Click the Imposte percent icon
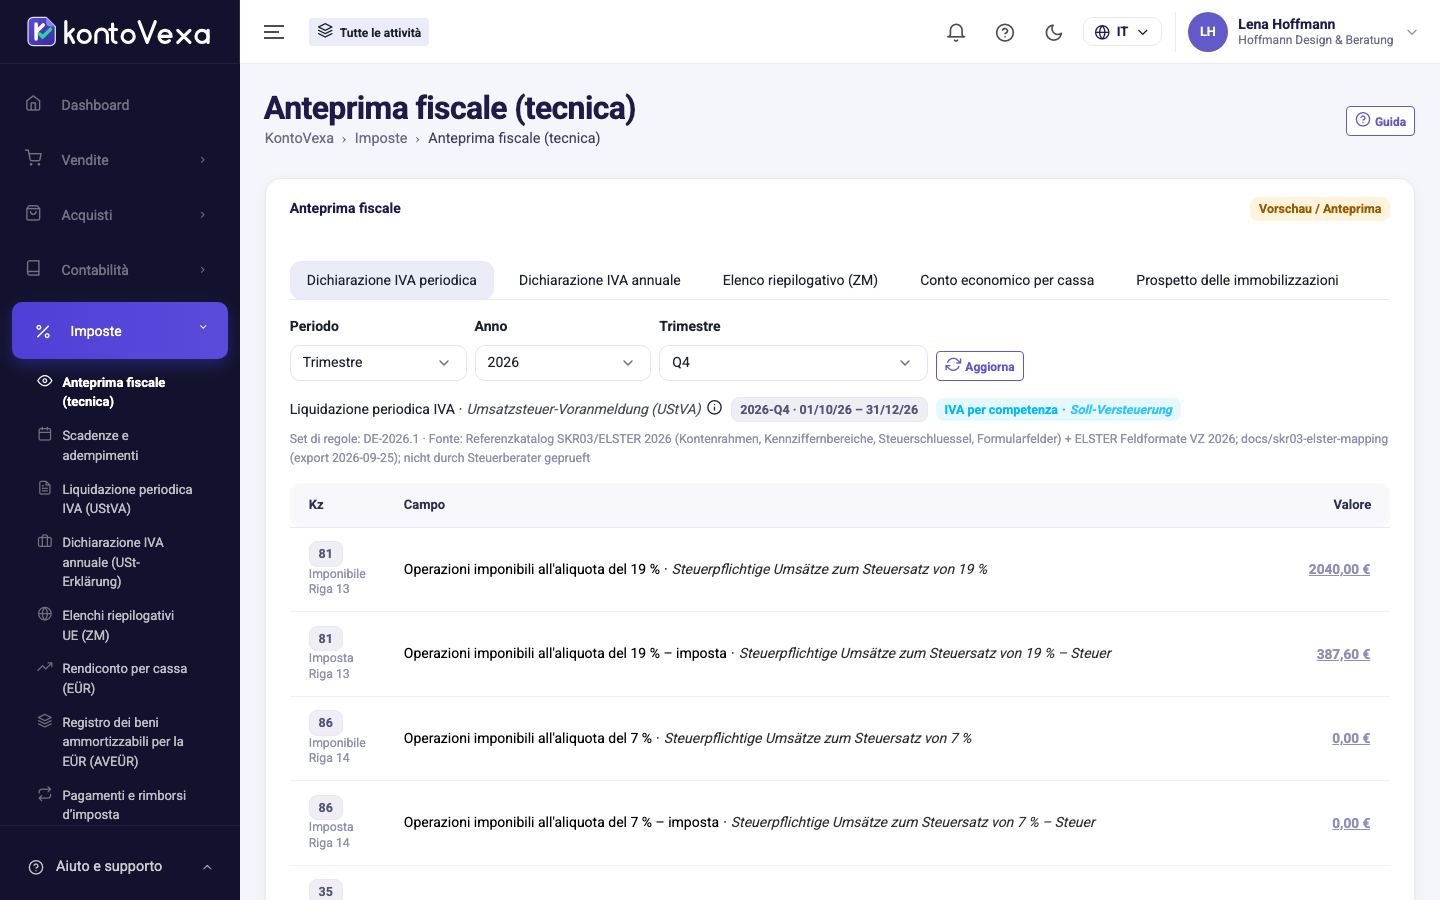Viewport: 1440px width, 900px height. [43, 331]
